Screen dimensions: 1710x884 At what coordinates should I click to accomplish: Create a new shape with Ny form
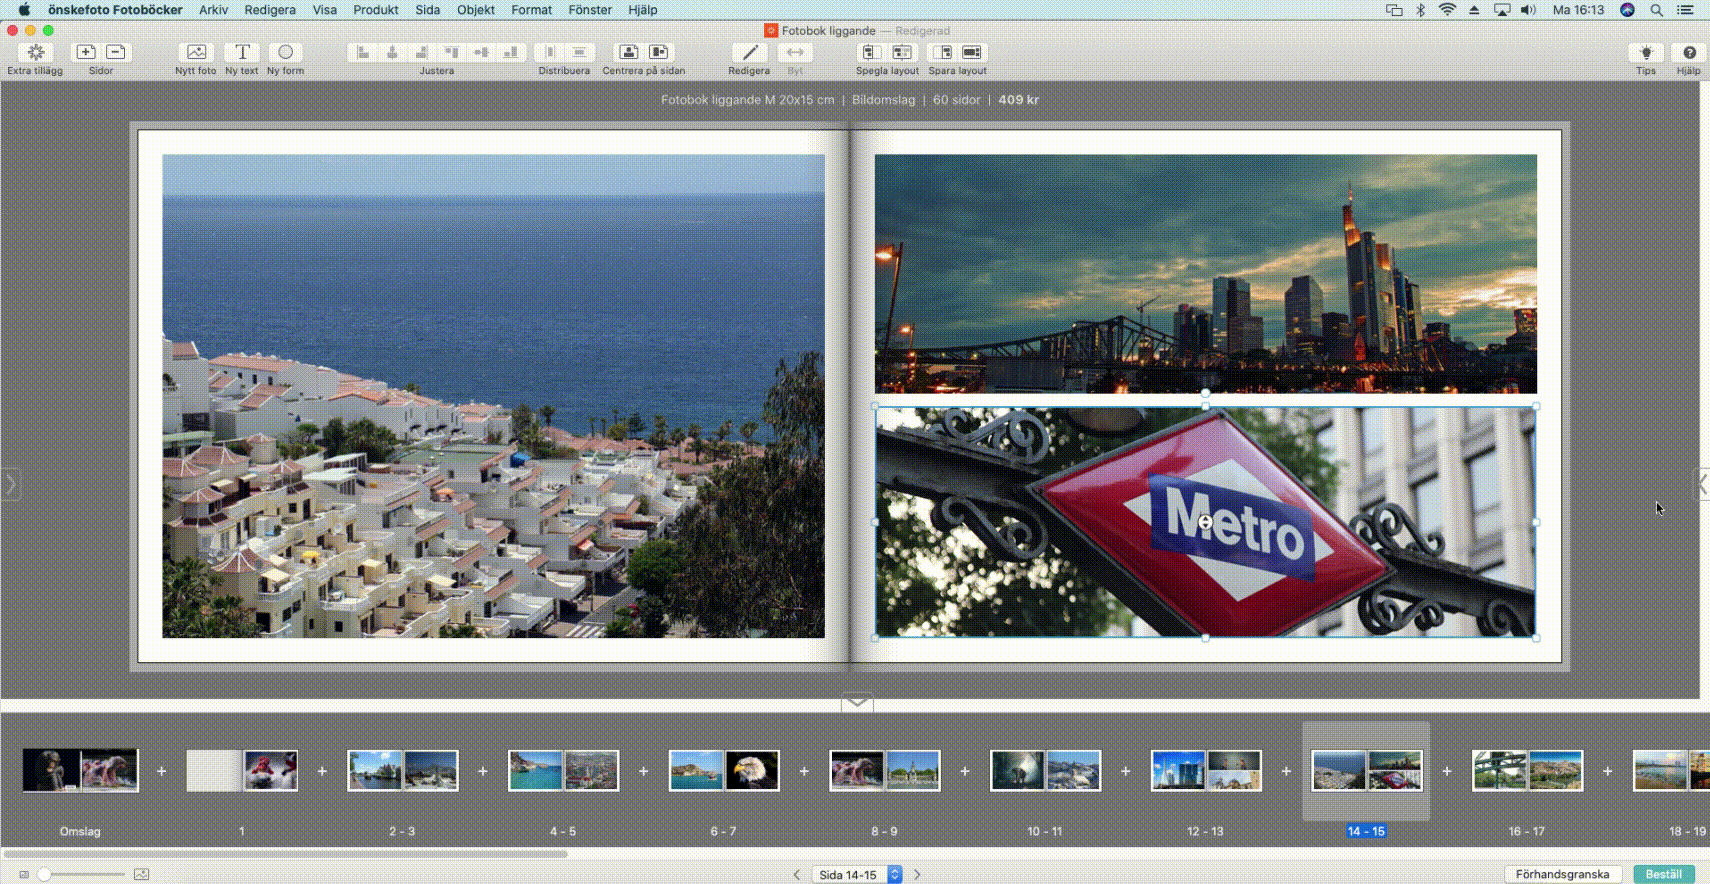point(286,52)
